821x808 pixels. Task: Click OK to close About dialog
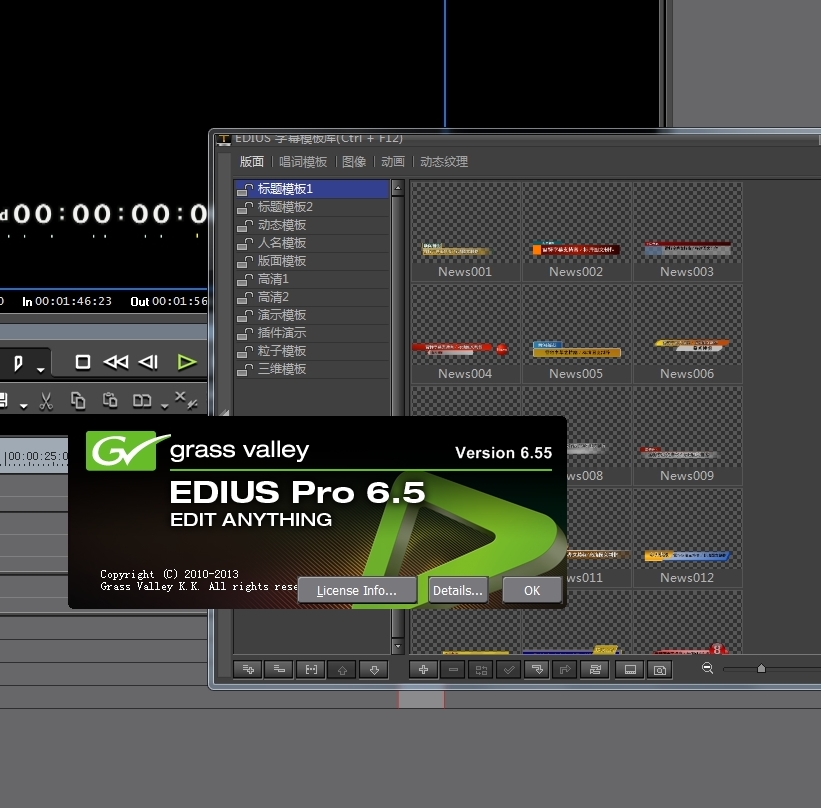(532, 590)
